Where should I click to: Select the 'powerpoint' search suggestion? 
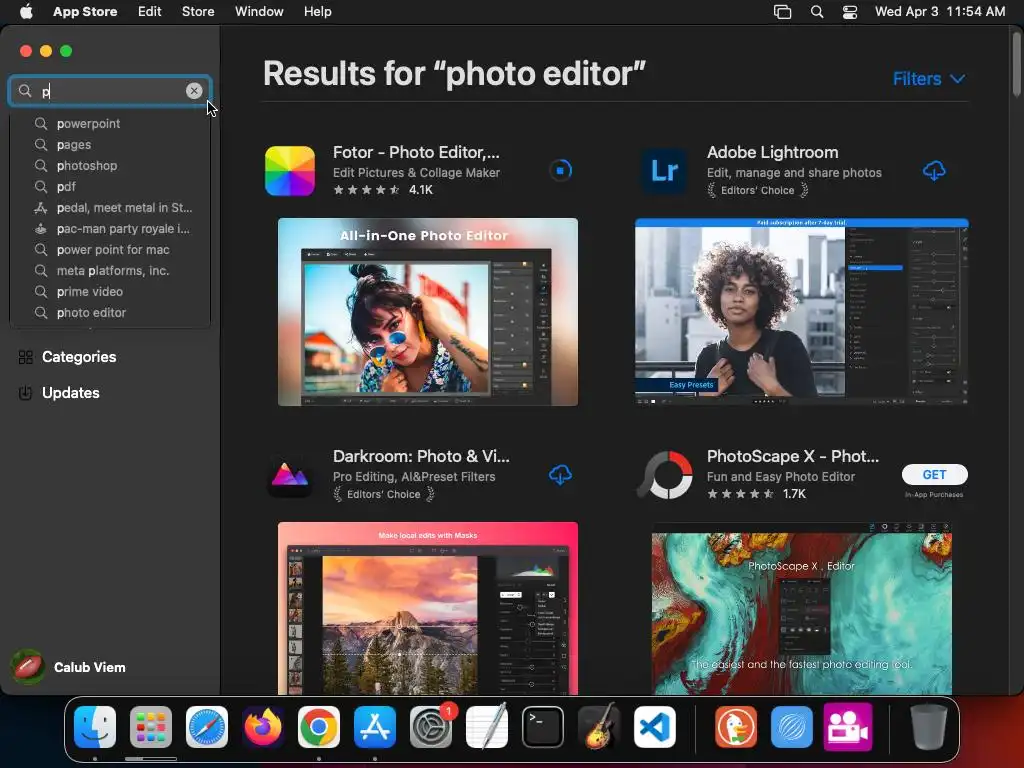click(x=110, y=123)
